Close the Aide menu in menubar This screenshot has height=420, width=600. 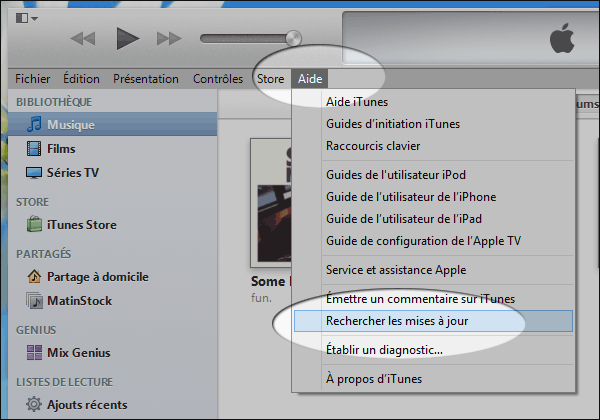310,79
